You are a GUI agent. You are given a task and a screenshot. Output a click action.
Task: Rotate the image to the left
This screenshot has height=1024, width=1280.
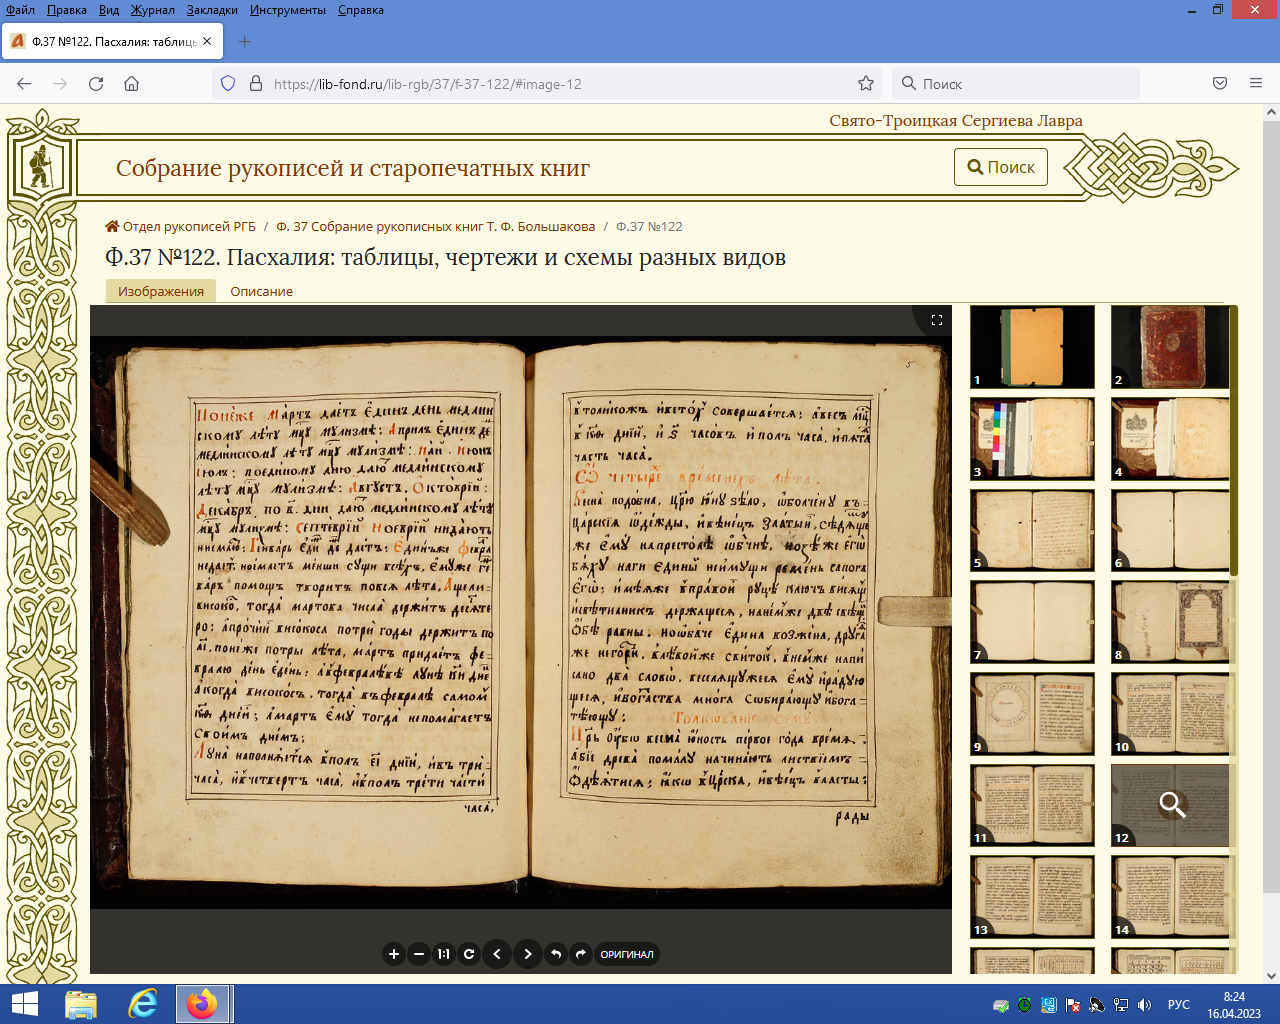tap(556, 954)
